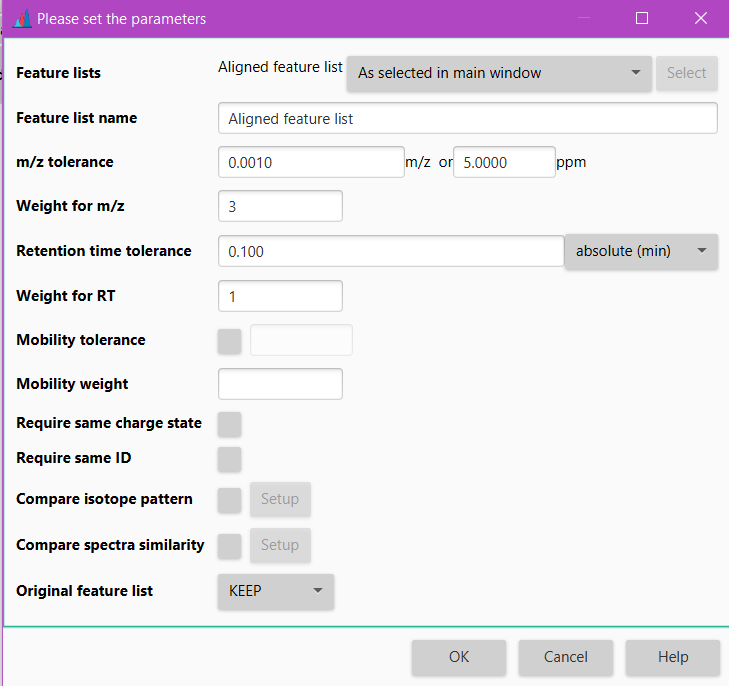
Task: Click the Original feature list label
Action: pyautogui.click(x=84, y=591)
